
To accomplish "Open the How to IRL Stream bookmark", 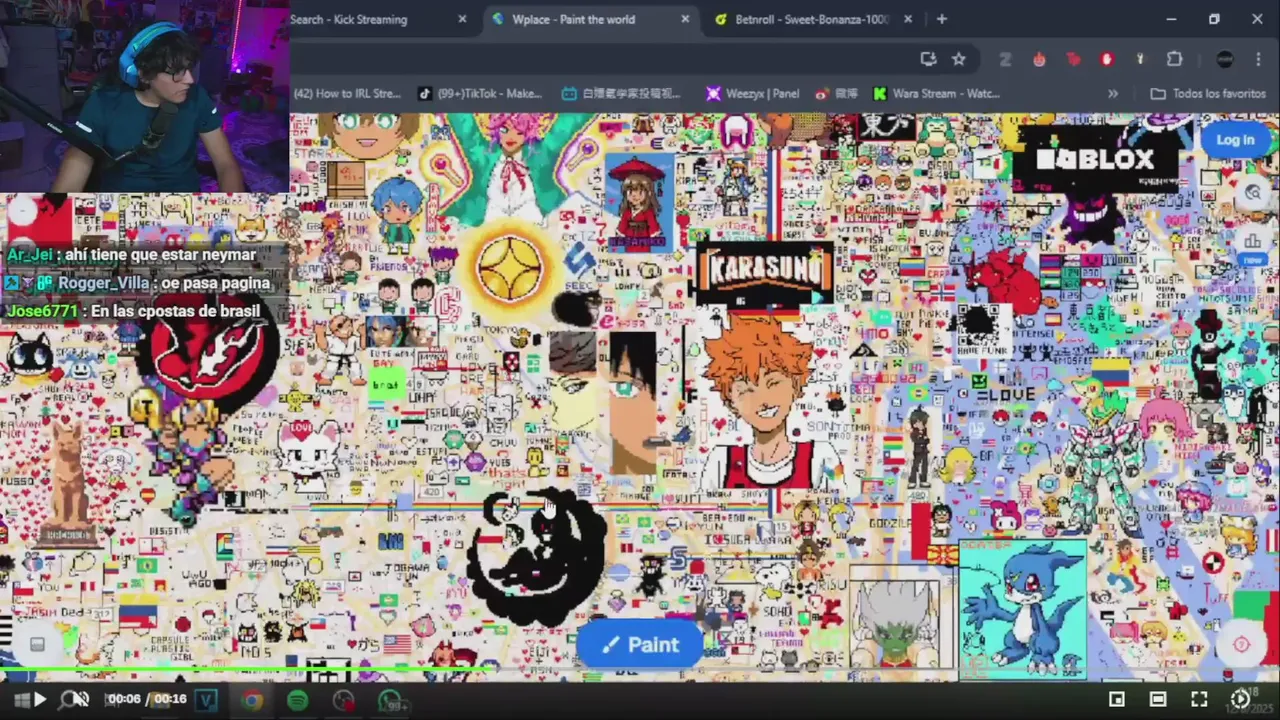I will coord(346,93).
